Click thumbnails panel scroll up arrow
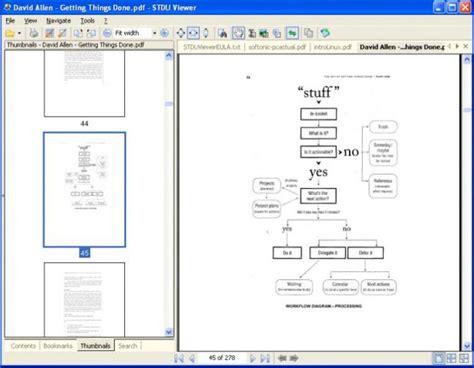The height and width of the screenshot is (368, 474). pos(169,55)
